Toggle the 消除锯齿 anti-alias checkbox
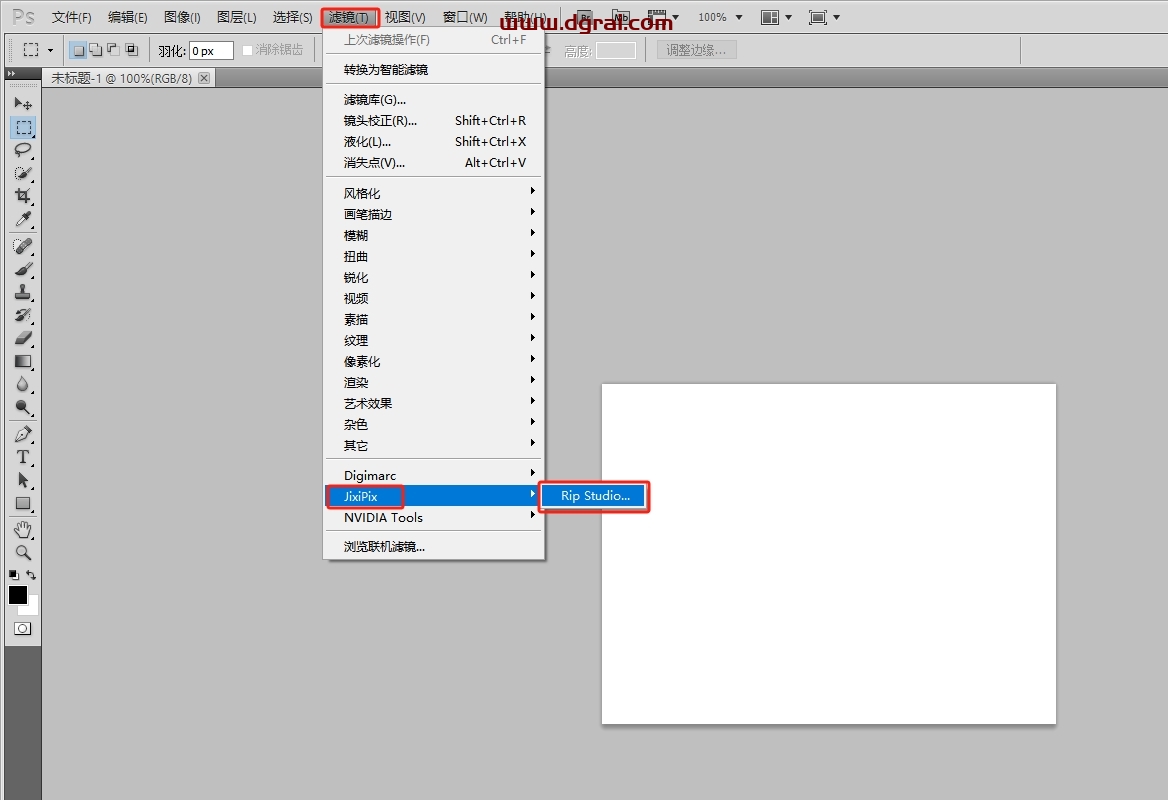This screenshot has width=1168, height=800. [247, 50]
